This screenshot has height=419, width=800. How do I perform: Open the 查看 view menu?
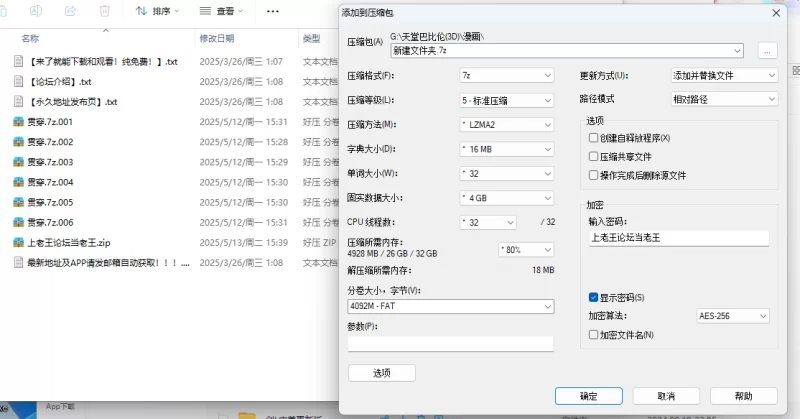click(x=221, y=11)
